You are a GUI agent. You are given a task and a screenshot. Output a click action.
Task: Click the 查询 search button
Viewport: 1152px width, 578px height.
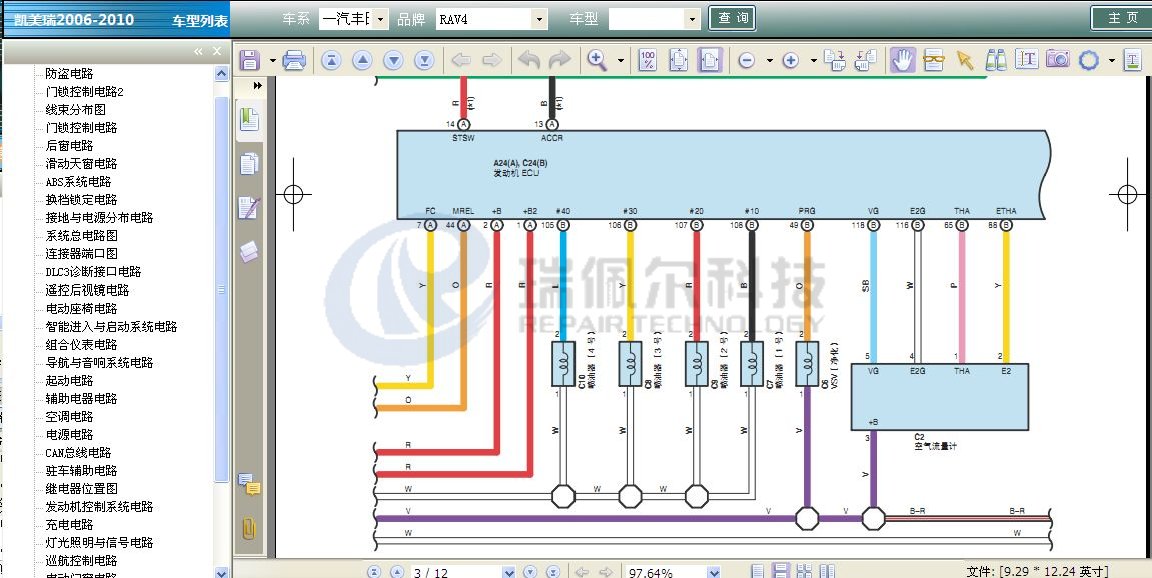pyautogui.click(x=732, y=18)
